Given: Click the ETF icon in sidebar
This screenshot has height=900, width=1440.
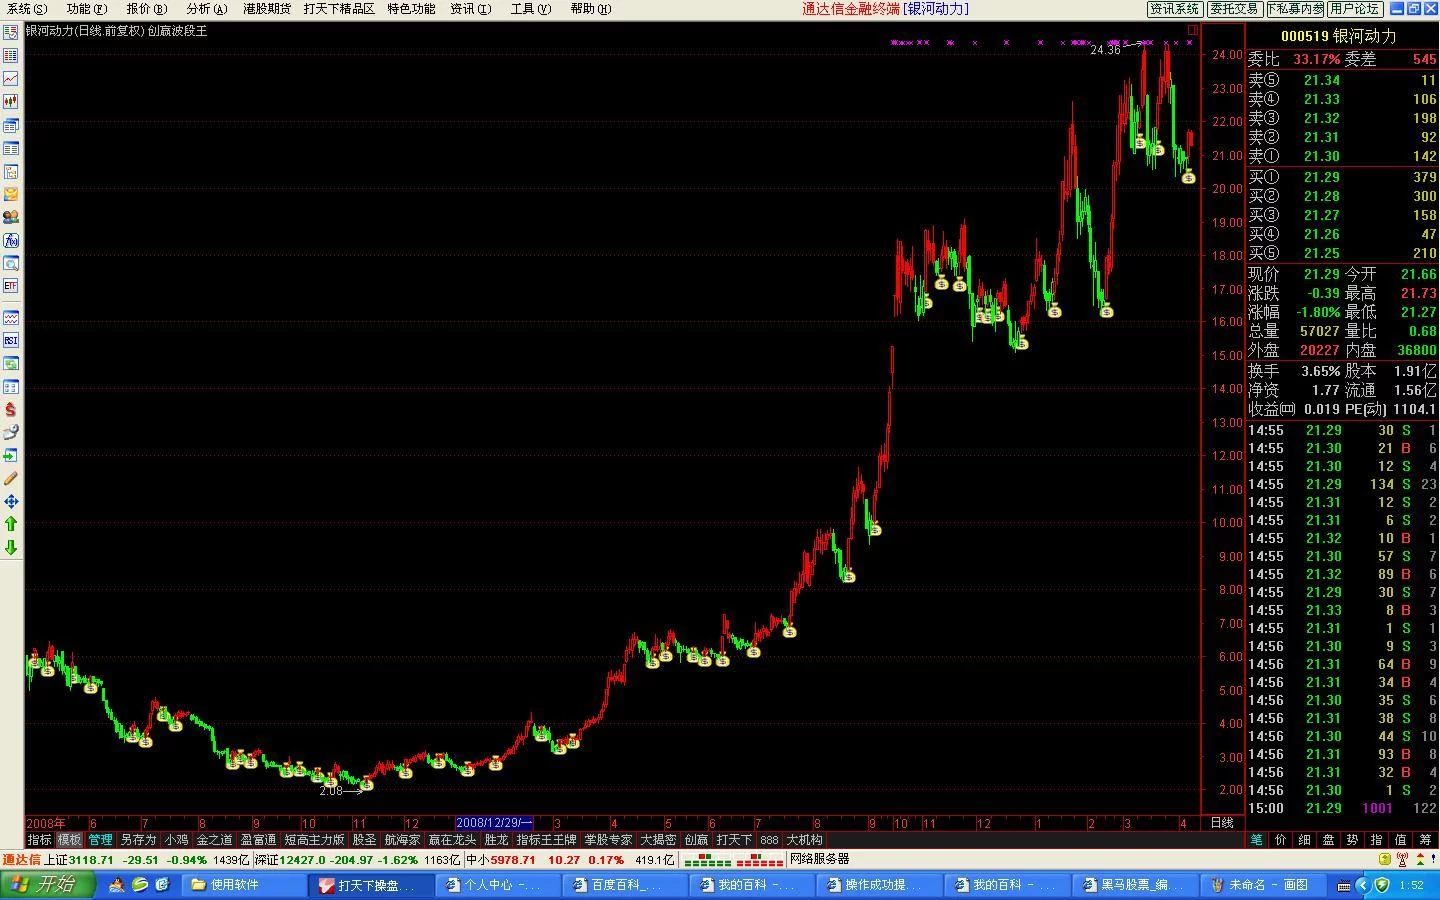Looking at the screenshot, I should pyautogui.click(x=11, y=286).
